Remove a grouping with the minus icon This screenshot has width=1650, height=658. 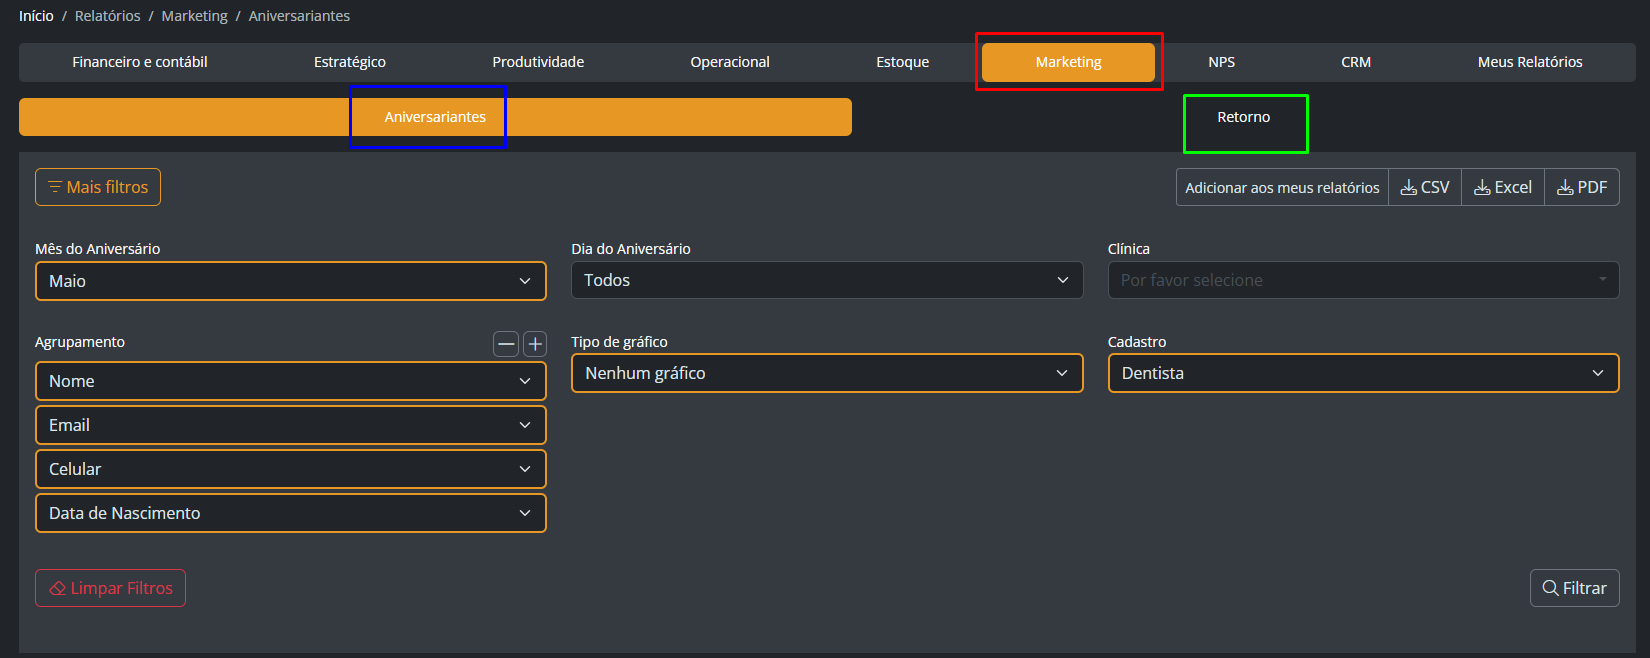506,344
